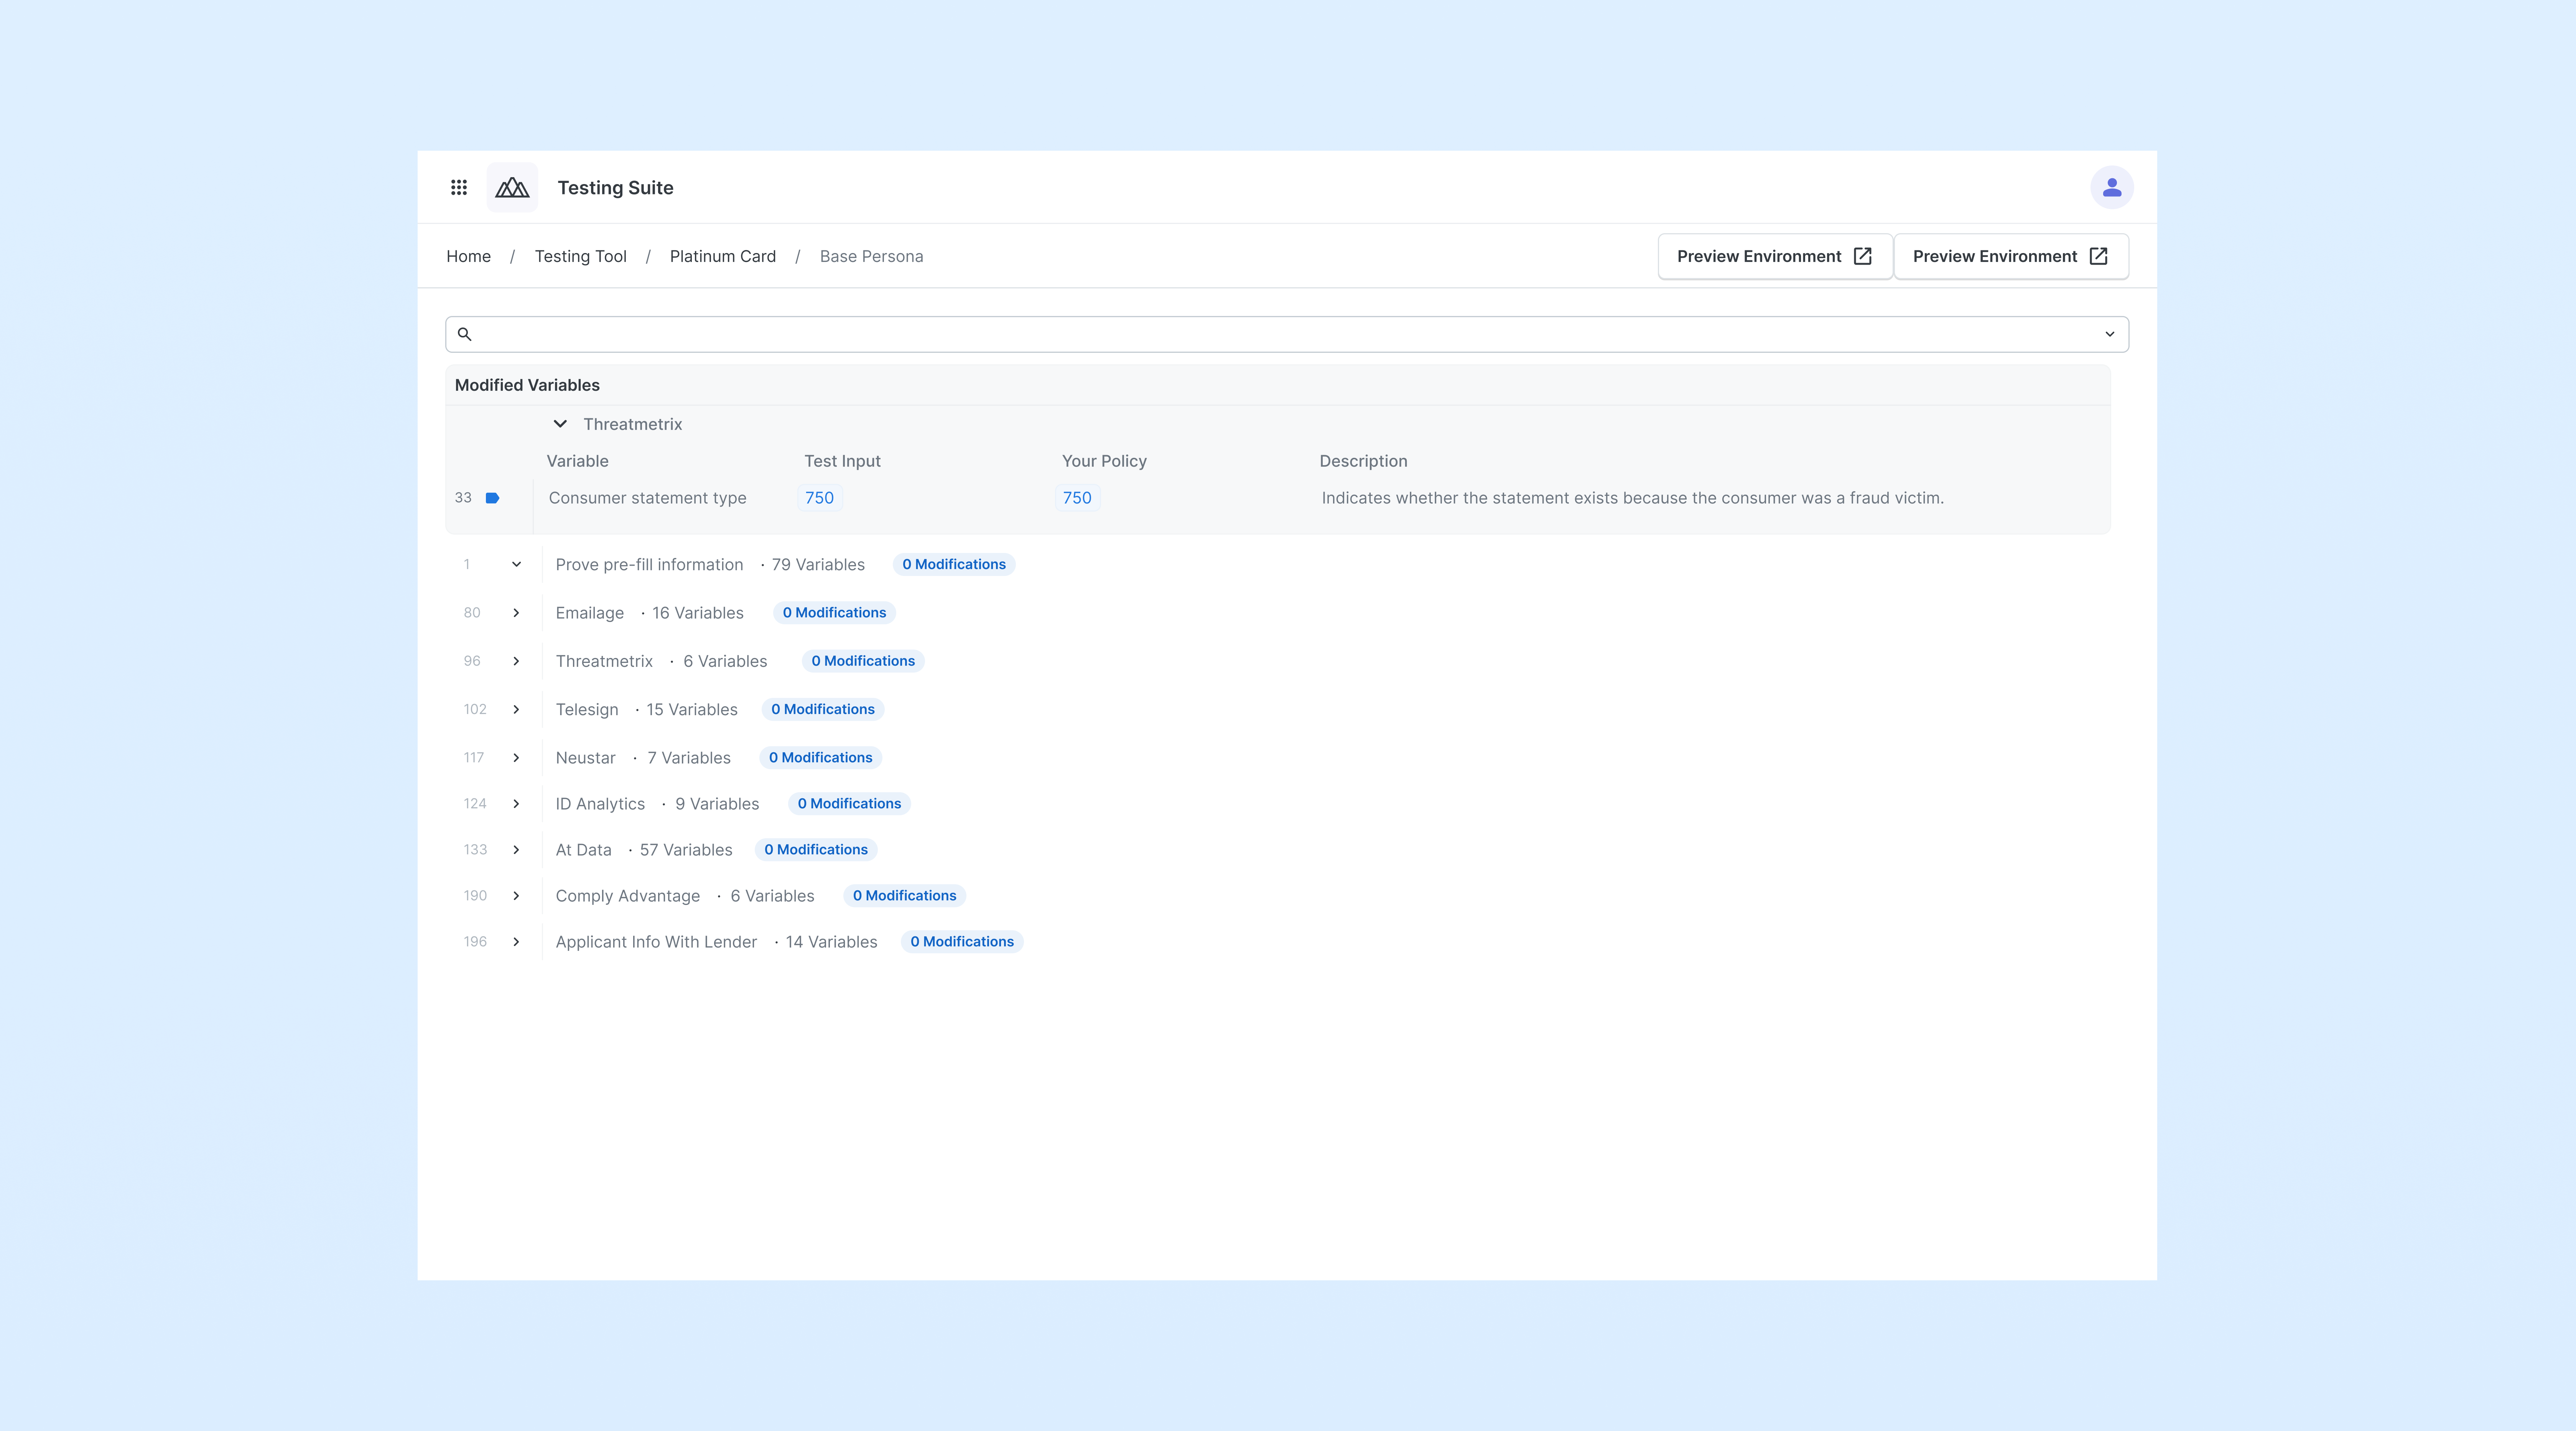Click the search magnifier icon
Screen dimensions: 2576x1431
(464, 334)
